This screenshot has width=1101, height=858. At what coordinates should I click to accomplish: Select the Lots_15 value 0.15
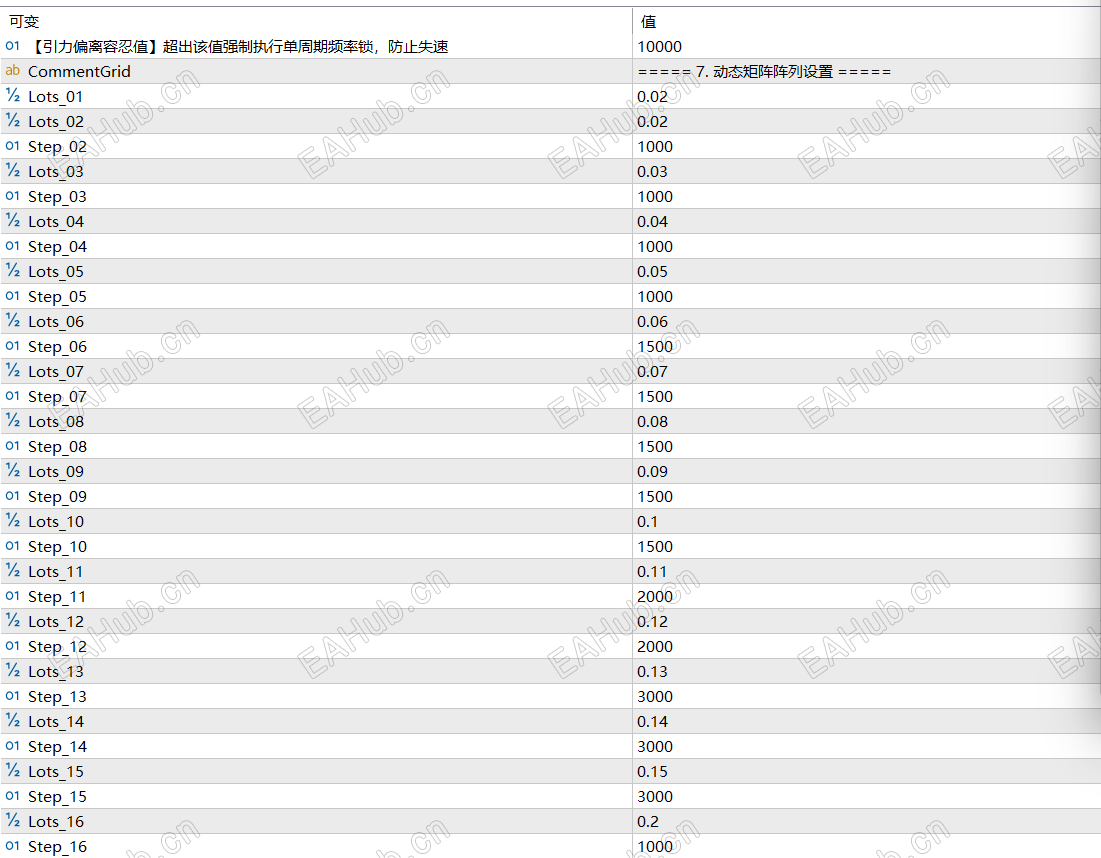point(652,771)
